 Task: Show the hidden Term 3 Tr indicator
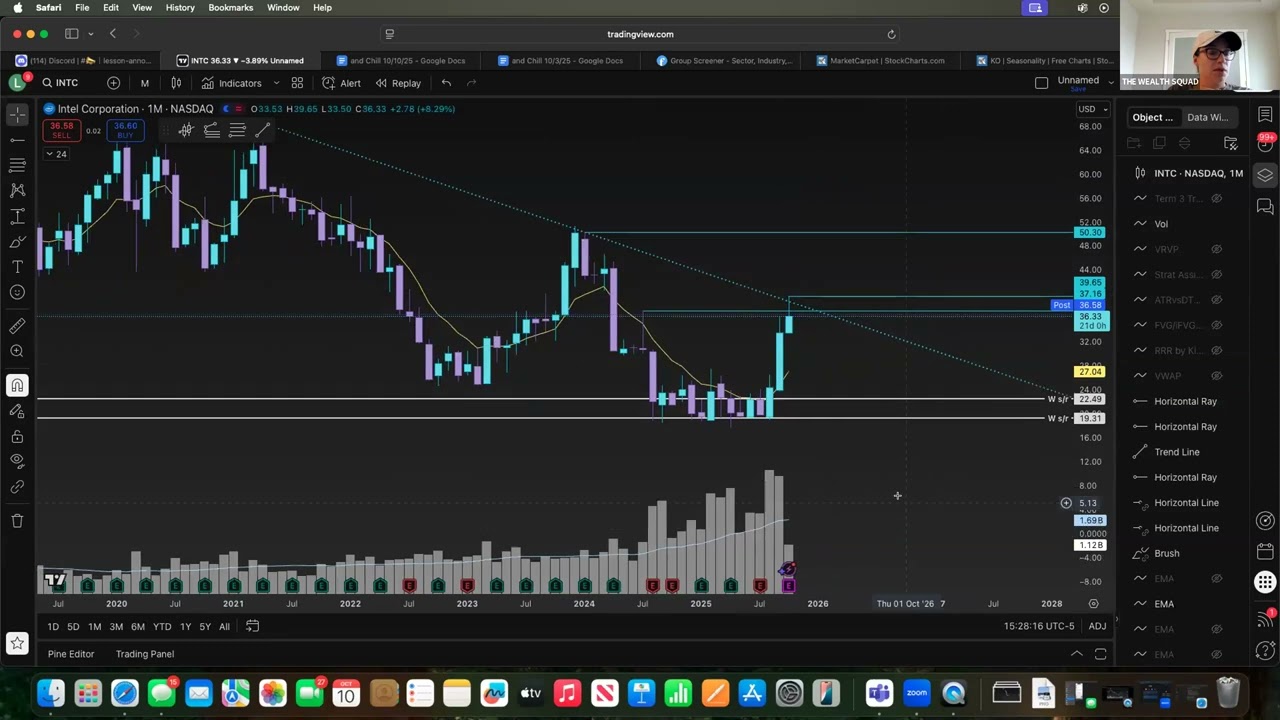click(1217, 198)
